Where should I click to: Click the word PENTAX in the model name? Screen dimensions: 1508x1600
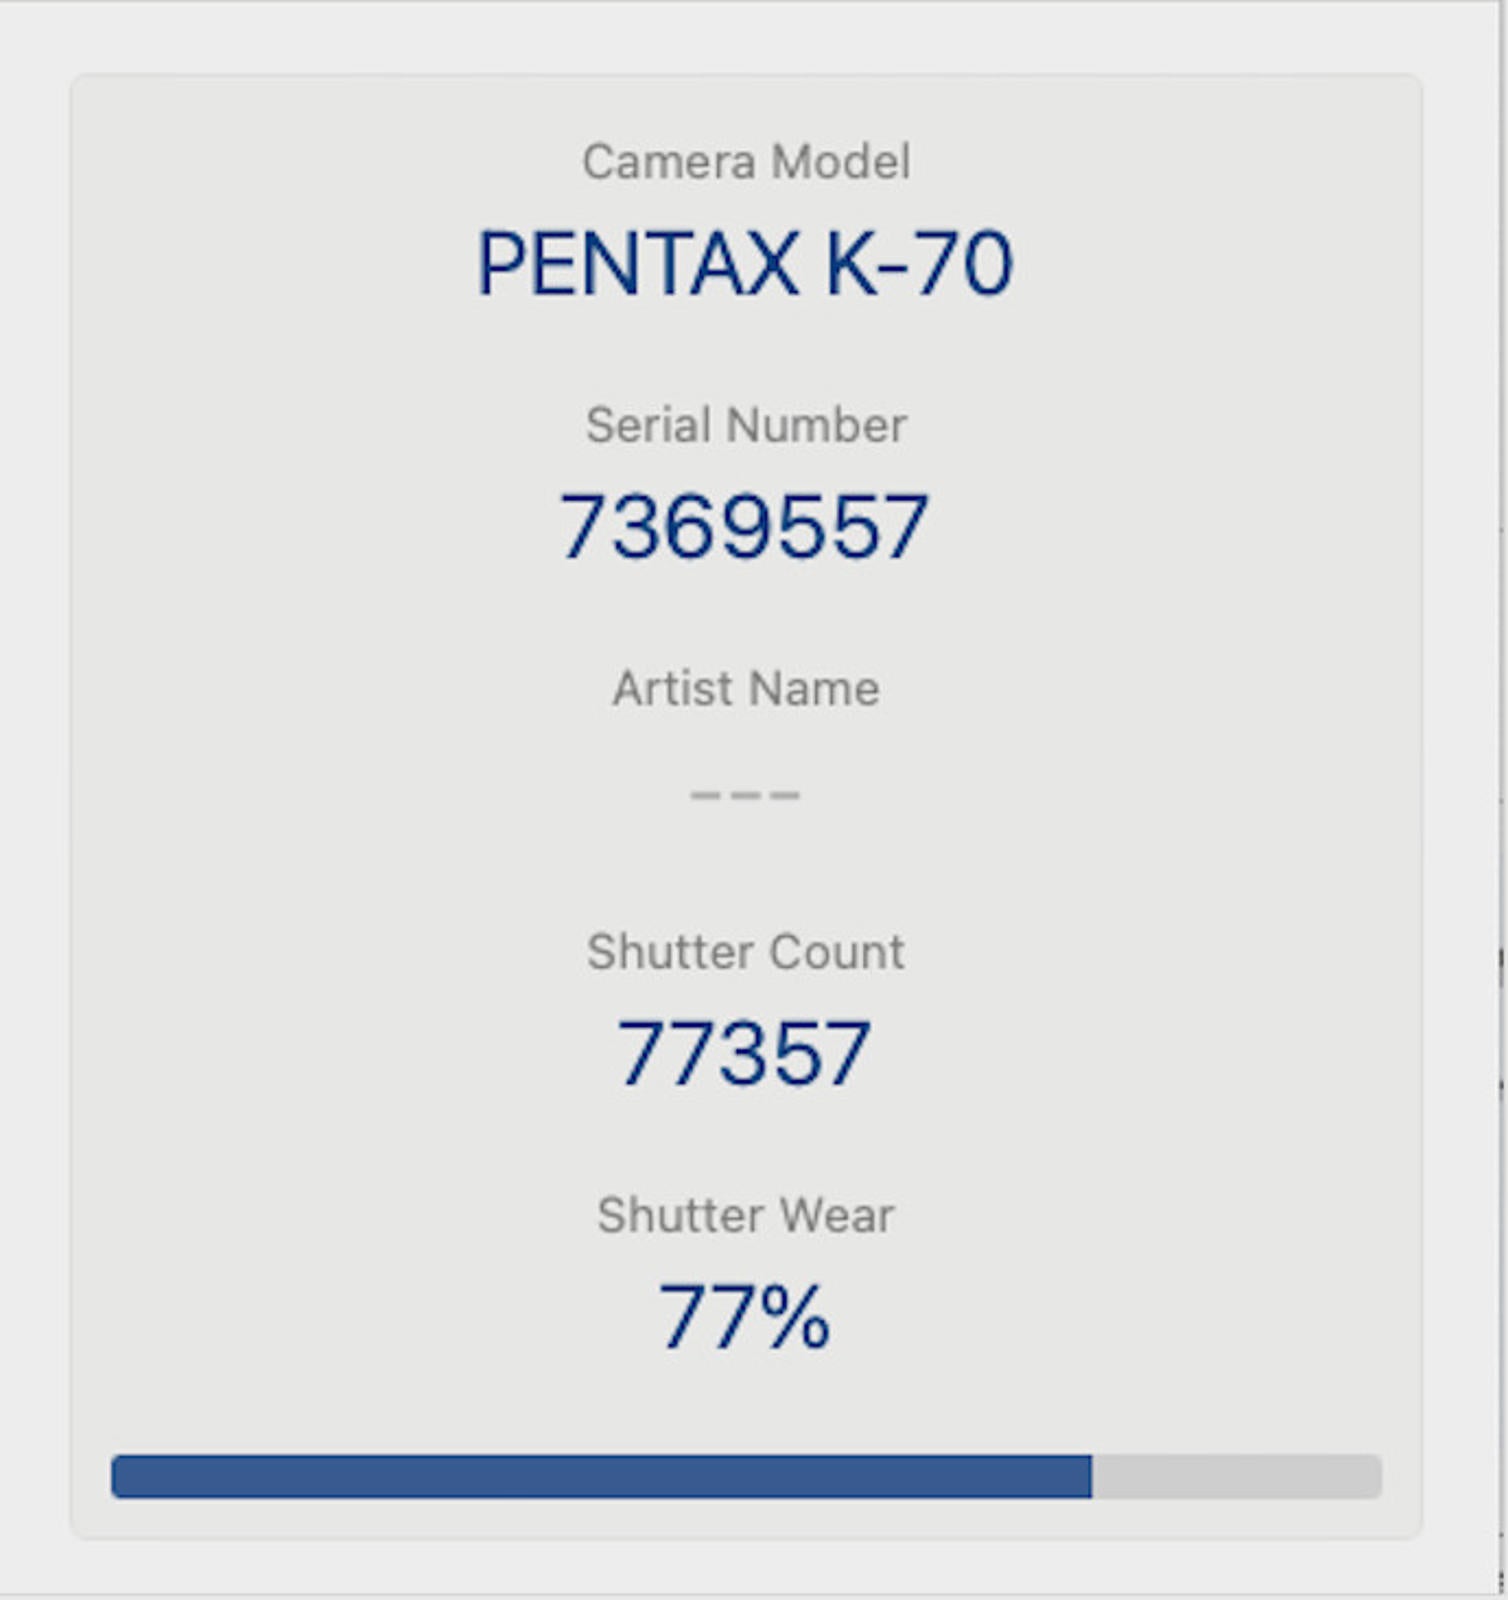click(x=638, y=264)
